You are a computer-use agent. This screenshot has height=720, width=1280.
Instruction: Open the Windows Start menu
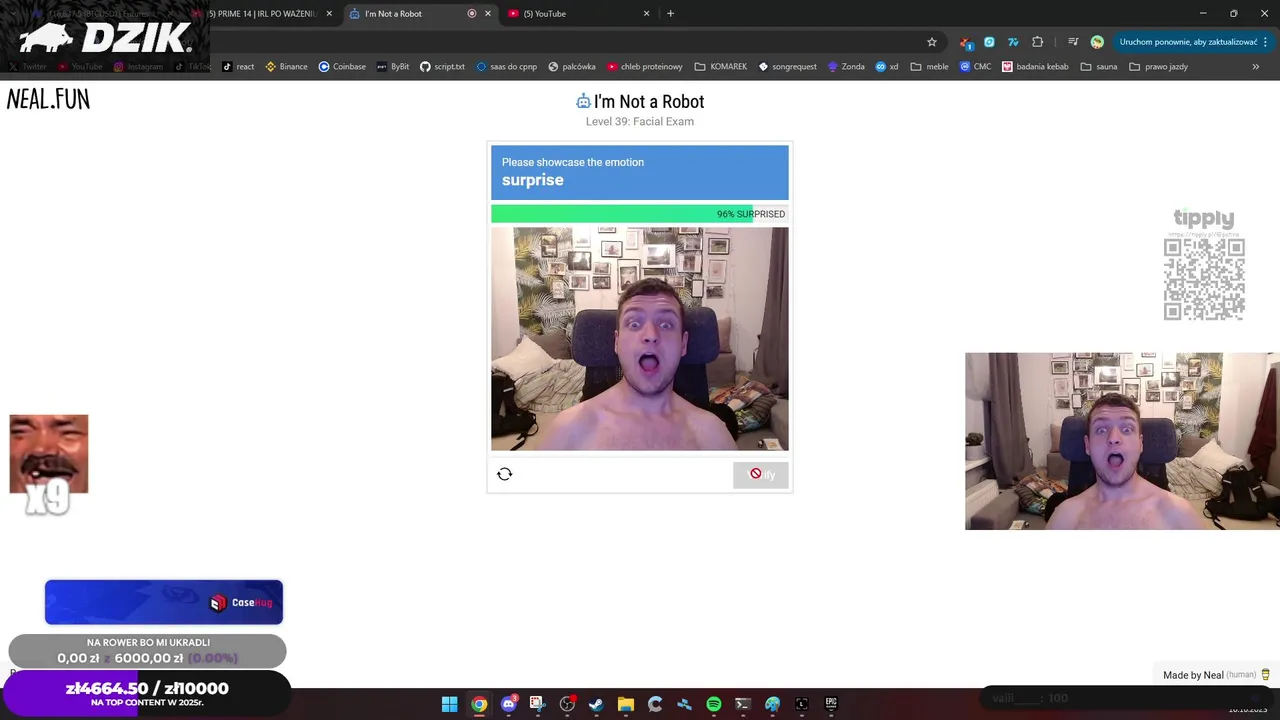450,704
